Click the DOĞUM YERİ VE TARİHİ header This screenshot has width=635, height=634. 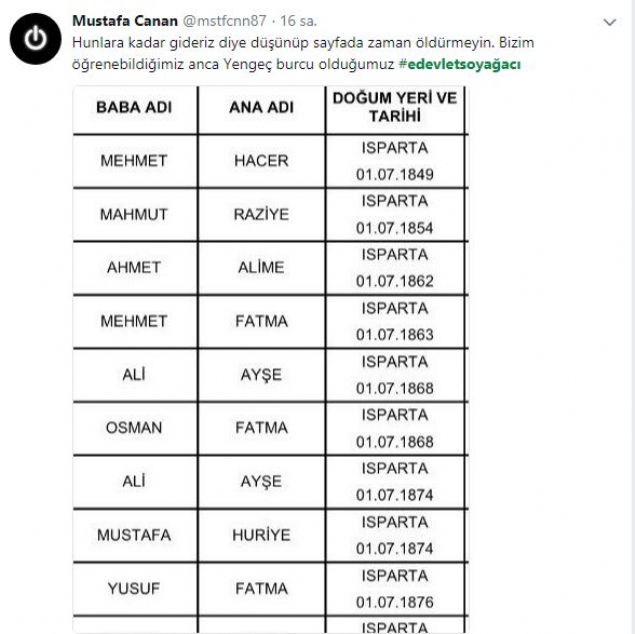[394, 108]
